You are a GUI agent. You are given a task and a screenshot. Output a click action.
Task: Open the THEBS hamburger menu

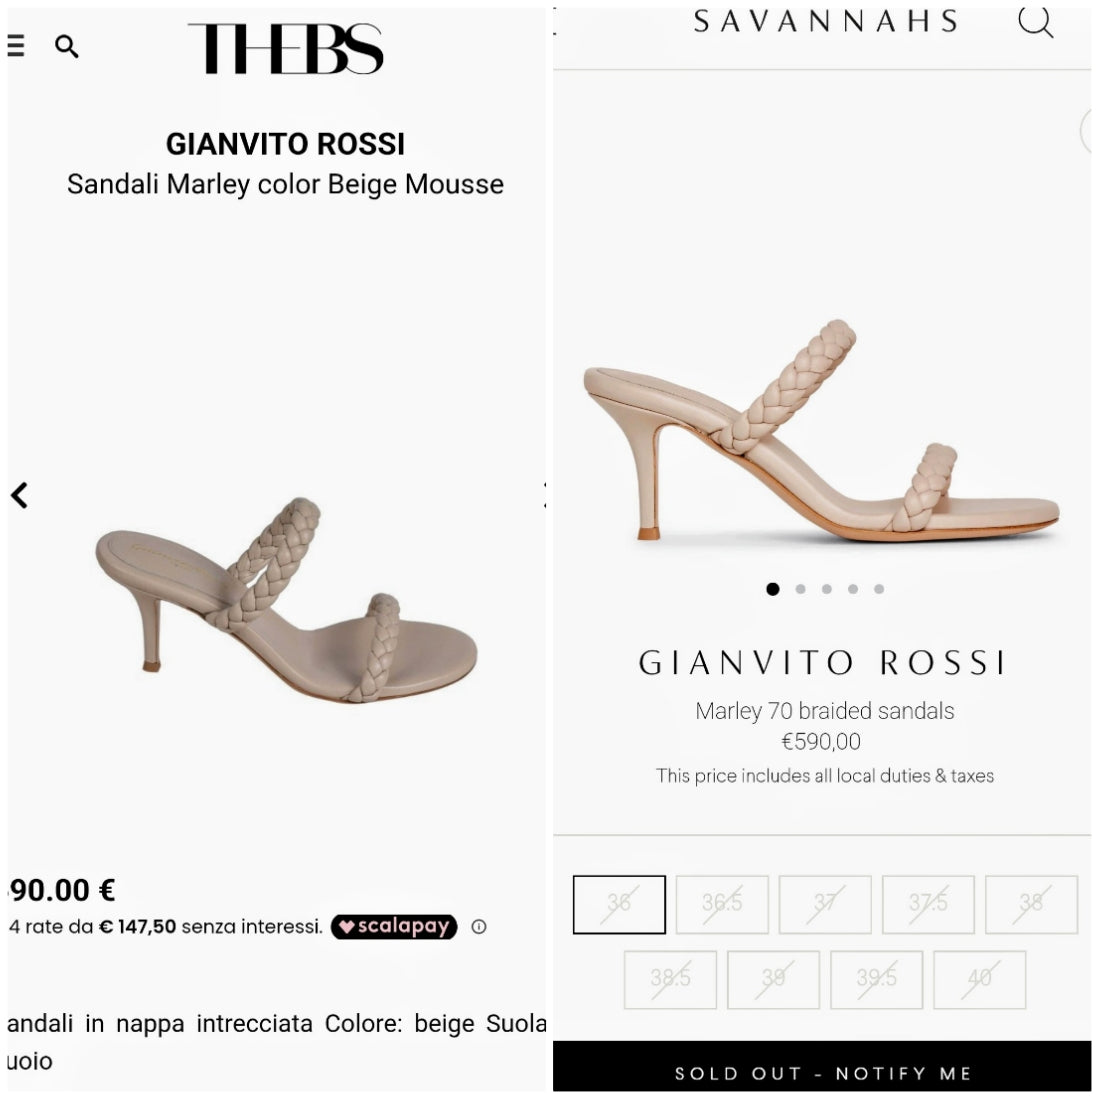pyautogui.click(x=16, y=46)
